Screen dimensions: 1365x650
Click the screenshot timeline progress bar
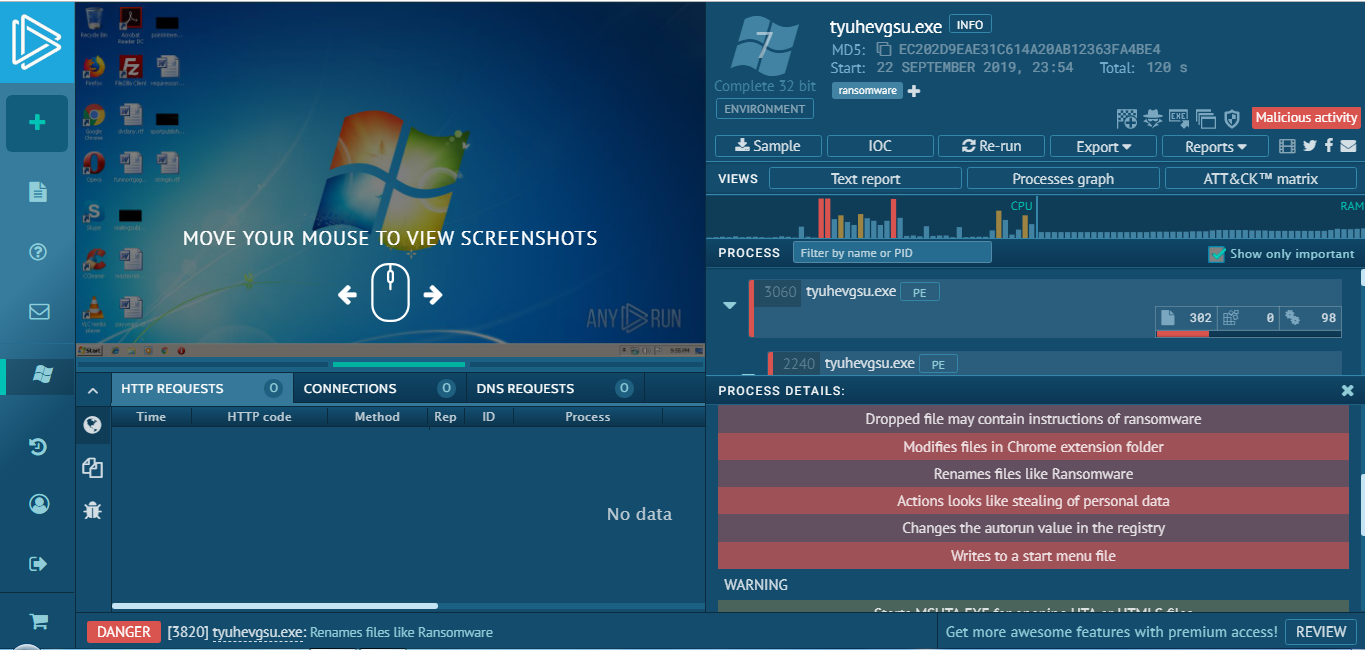pos(391,365)
